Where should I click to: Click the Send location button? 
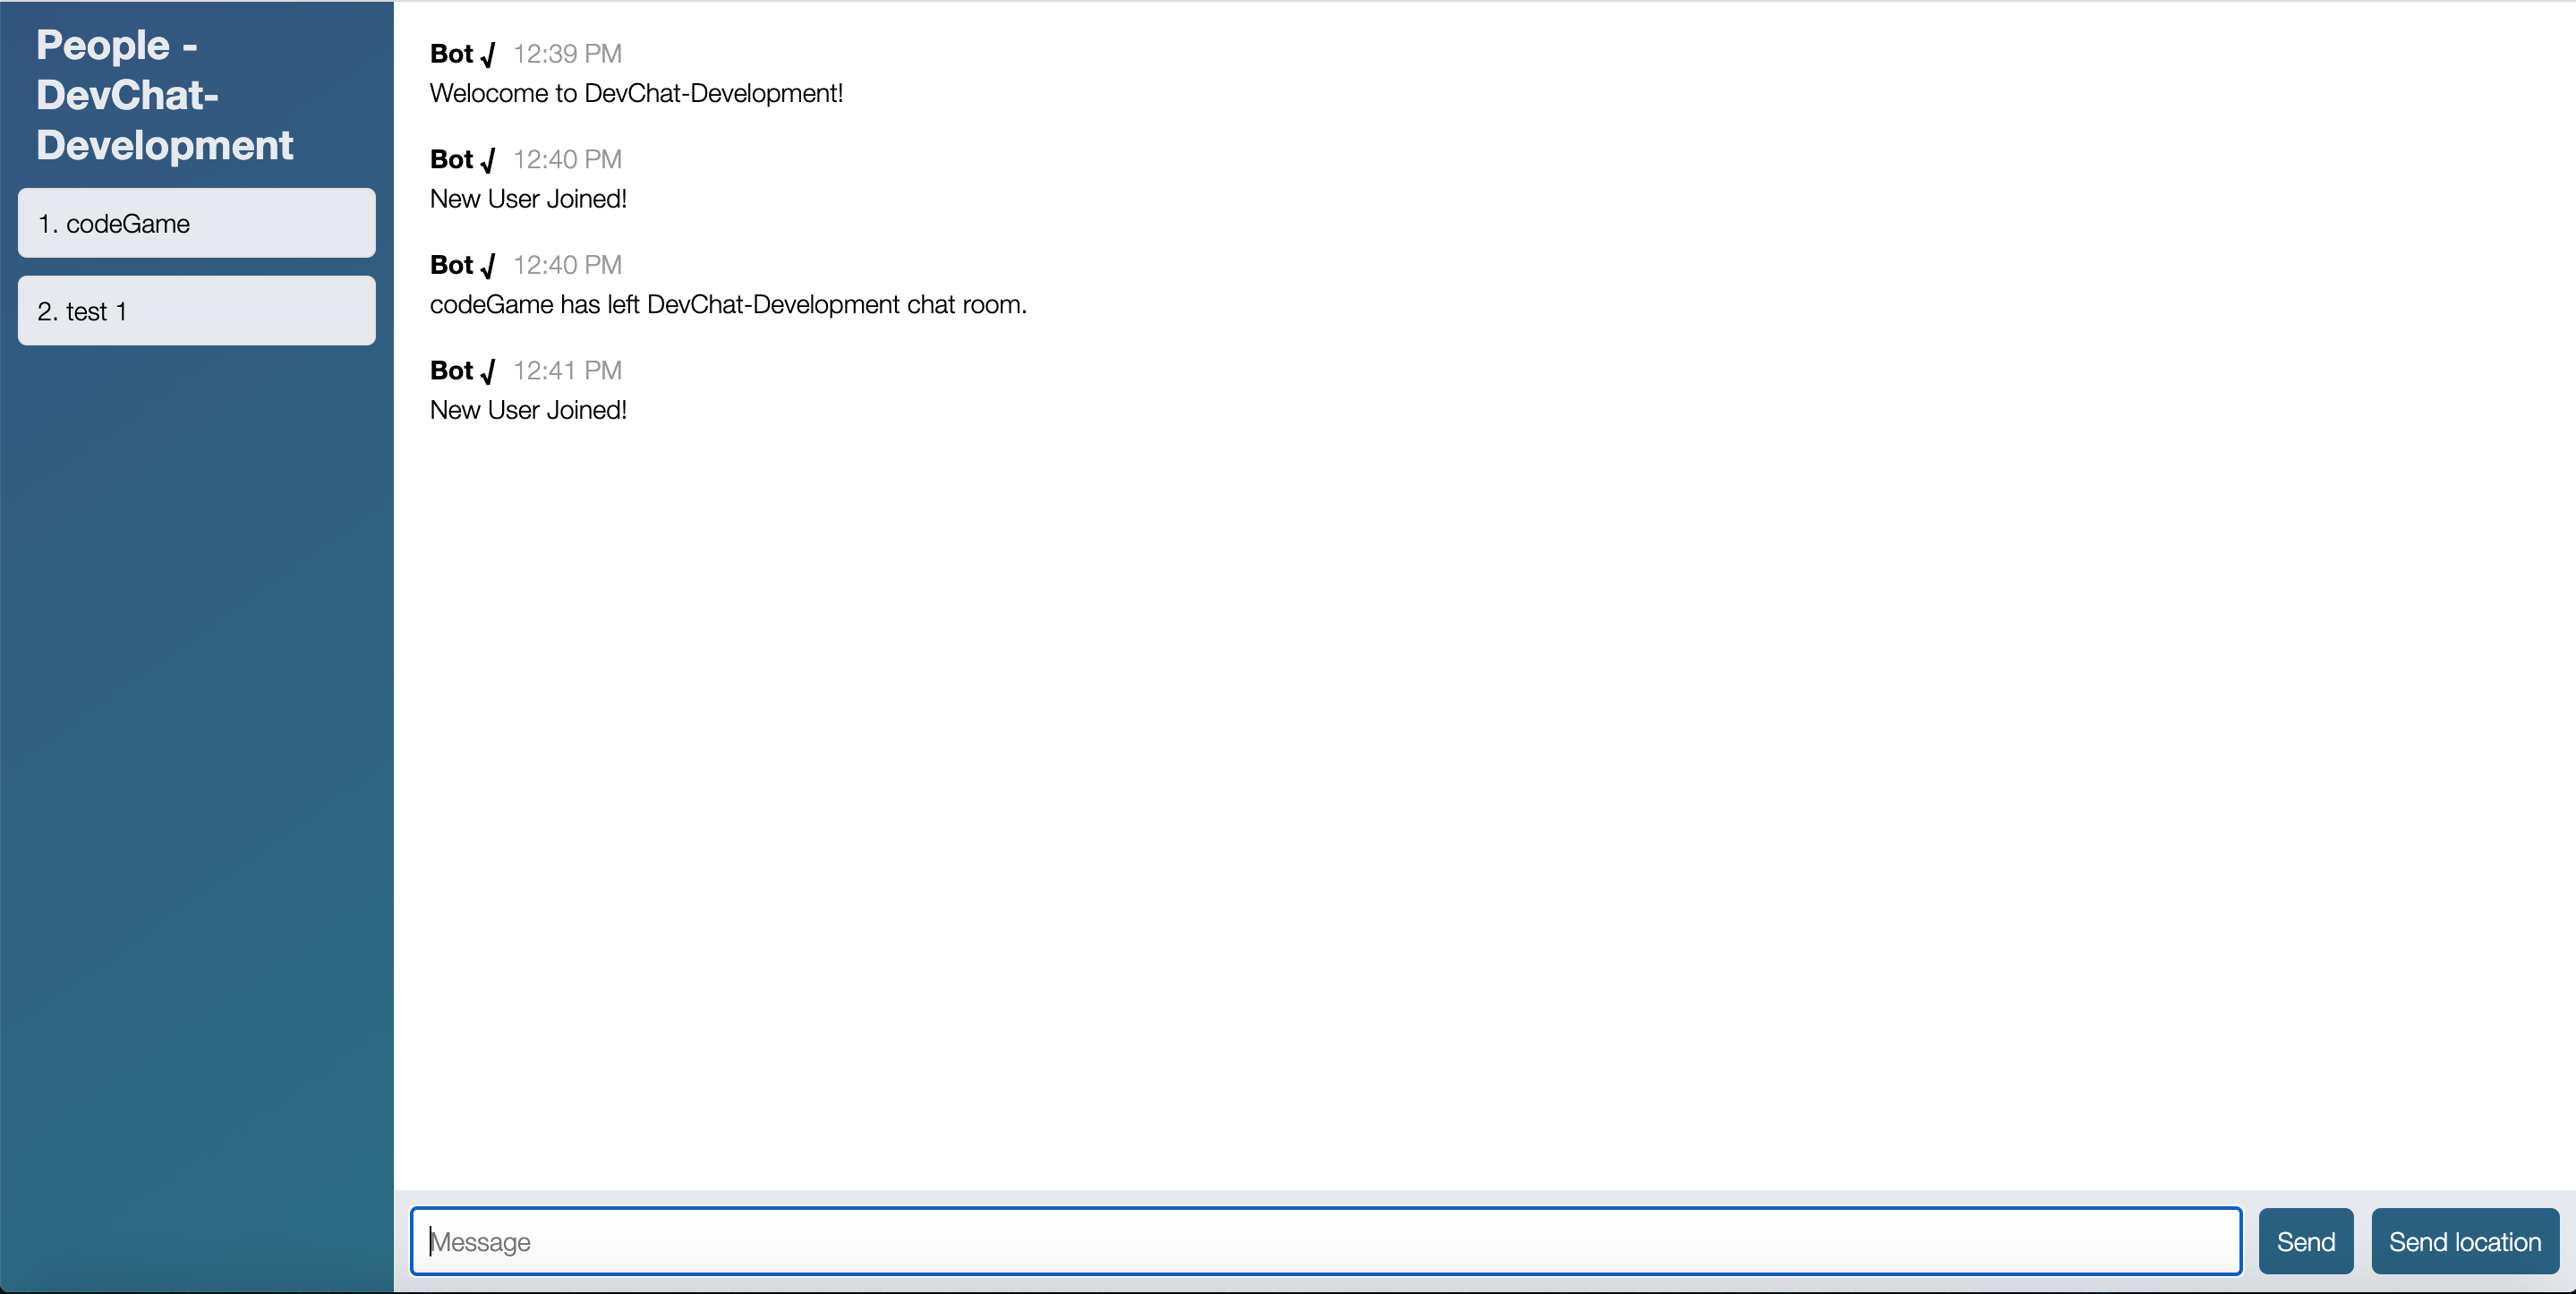pos(2464,1241)
